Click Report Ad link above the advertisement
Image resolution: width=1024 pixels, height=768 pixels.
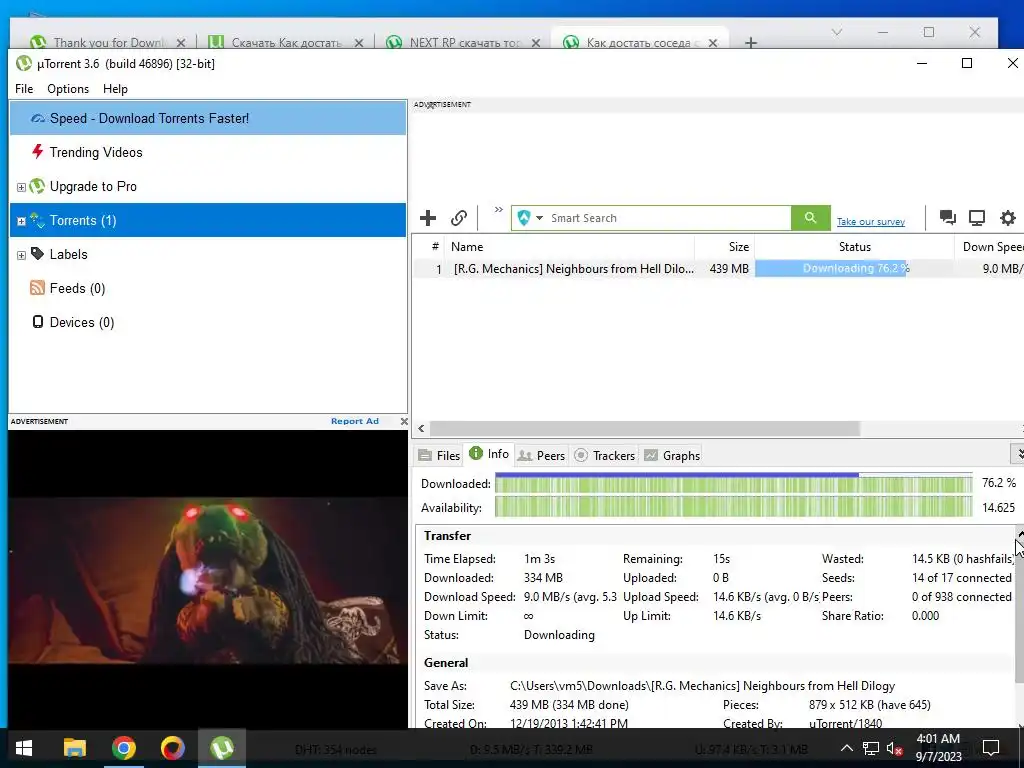(355, 421)
